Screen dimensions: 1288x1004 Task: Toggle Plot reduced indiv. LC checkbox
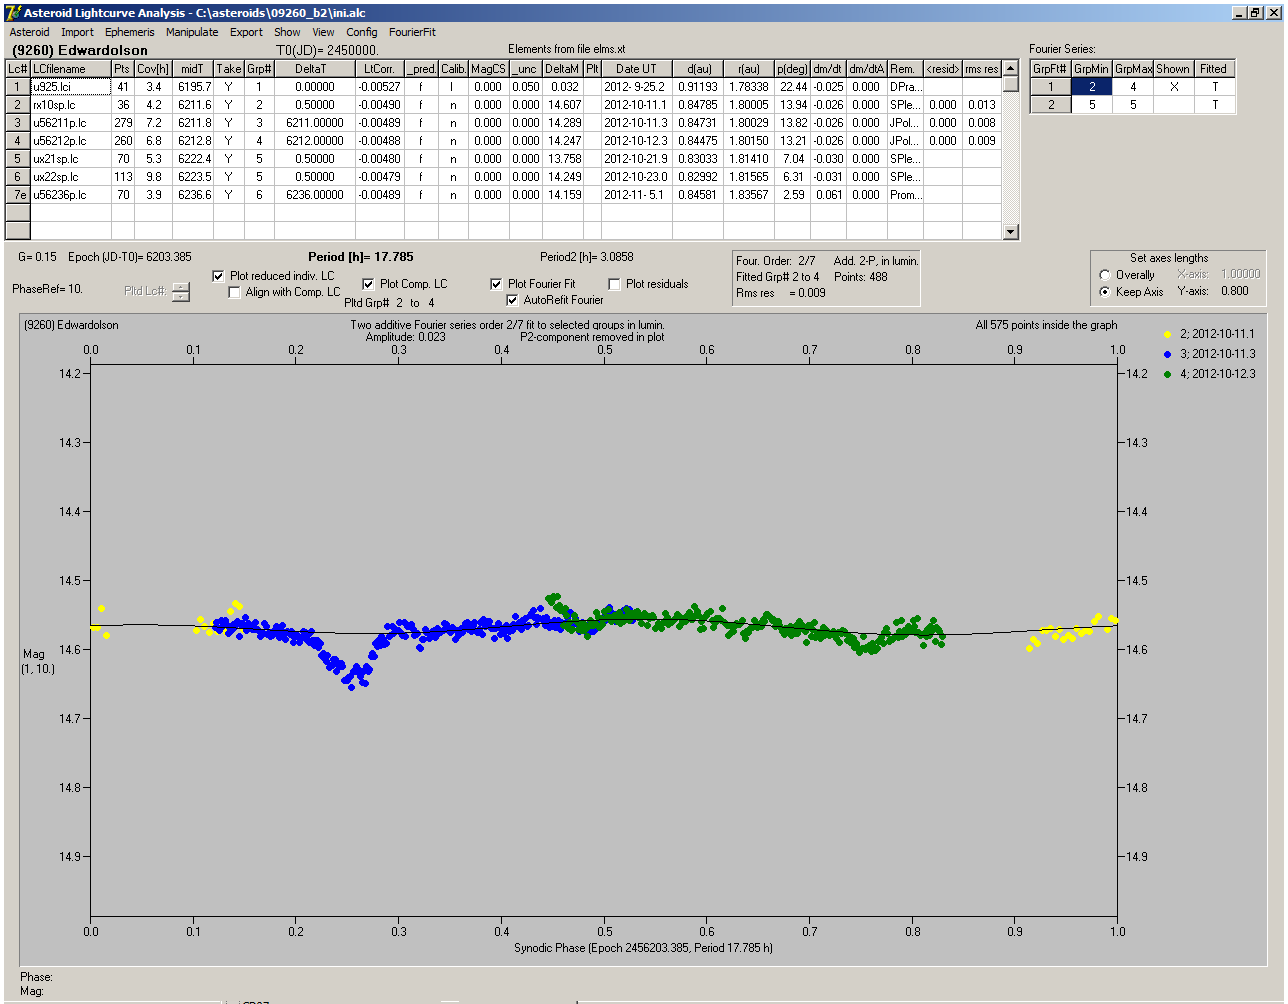(219, 275)
